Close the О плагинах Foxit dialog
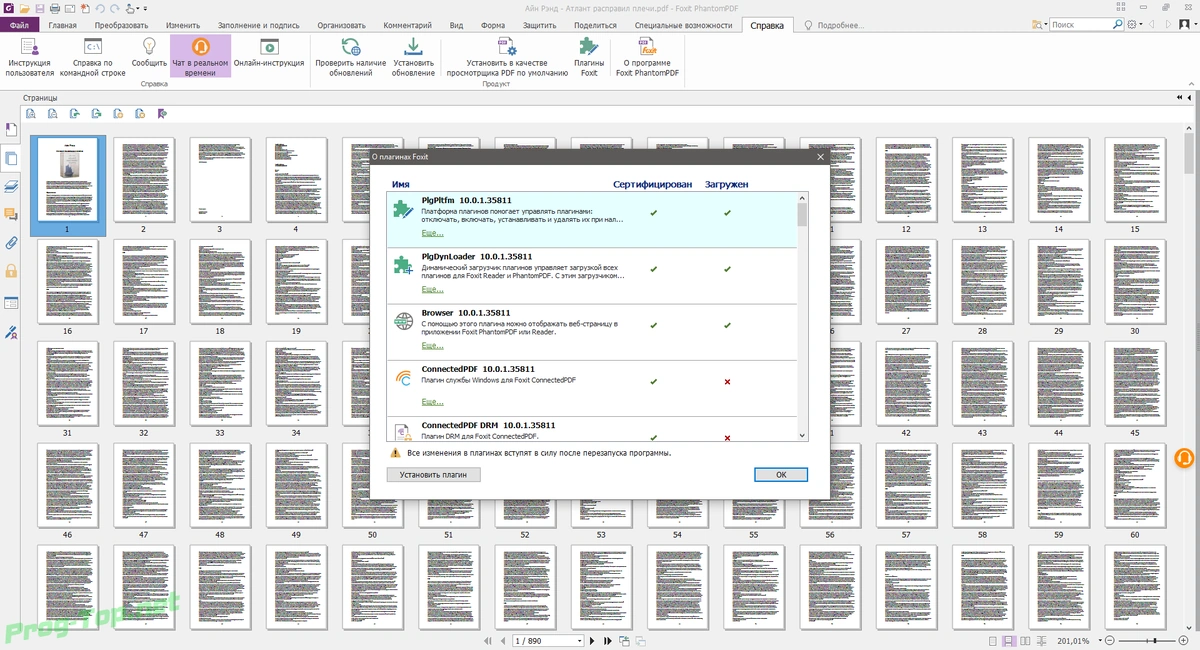 point(821,157)
